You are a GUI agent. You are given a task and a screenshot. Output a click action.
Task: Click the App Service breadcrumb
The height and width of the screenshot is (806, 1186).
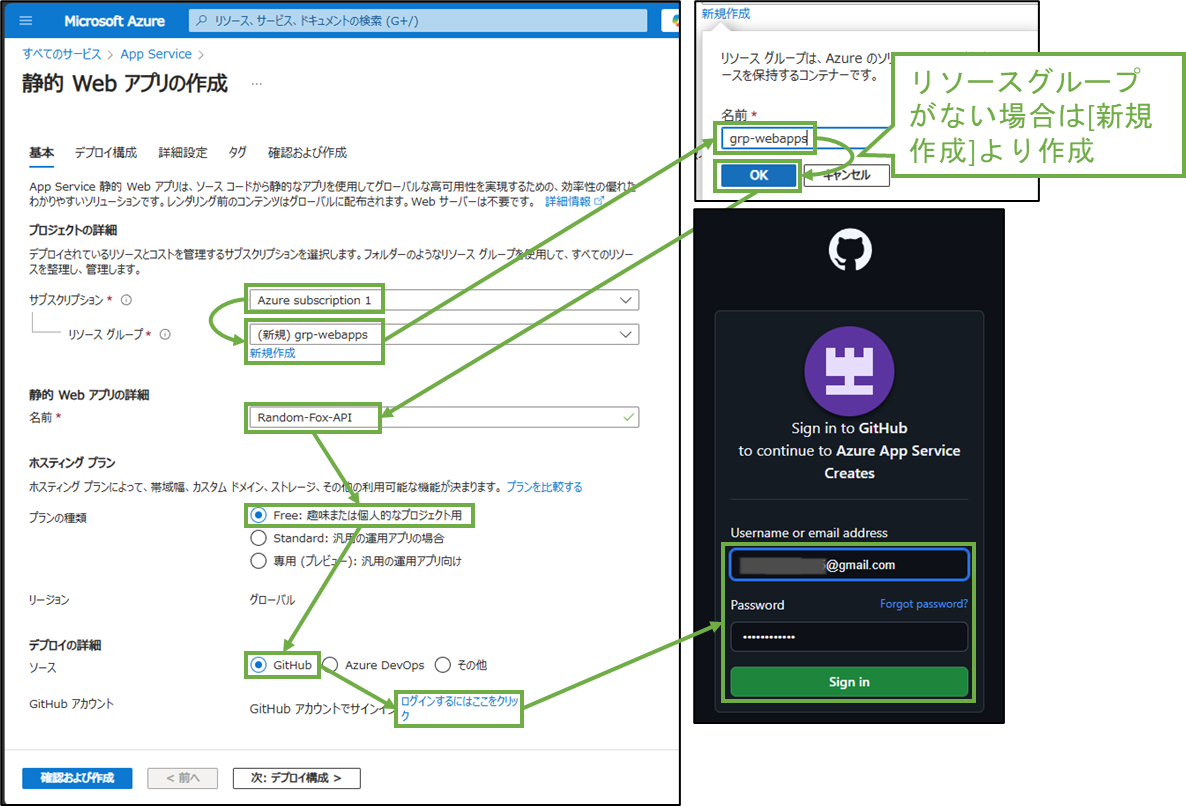click(156, 54)
